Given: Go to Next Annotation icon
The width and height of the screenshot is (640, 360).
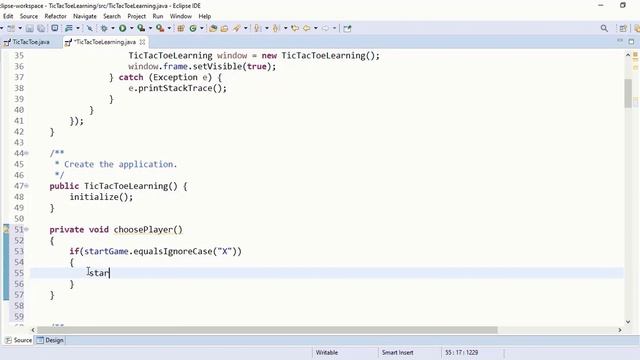Looking at the screenshot, I should click(257, 28).
